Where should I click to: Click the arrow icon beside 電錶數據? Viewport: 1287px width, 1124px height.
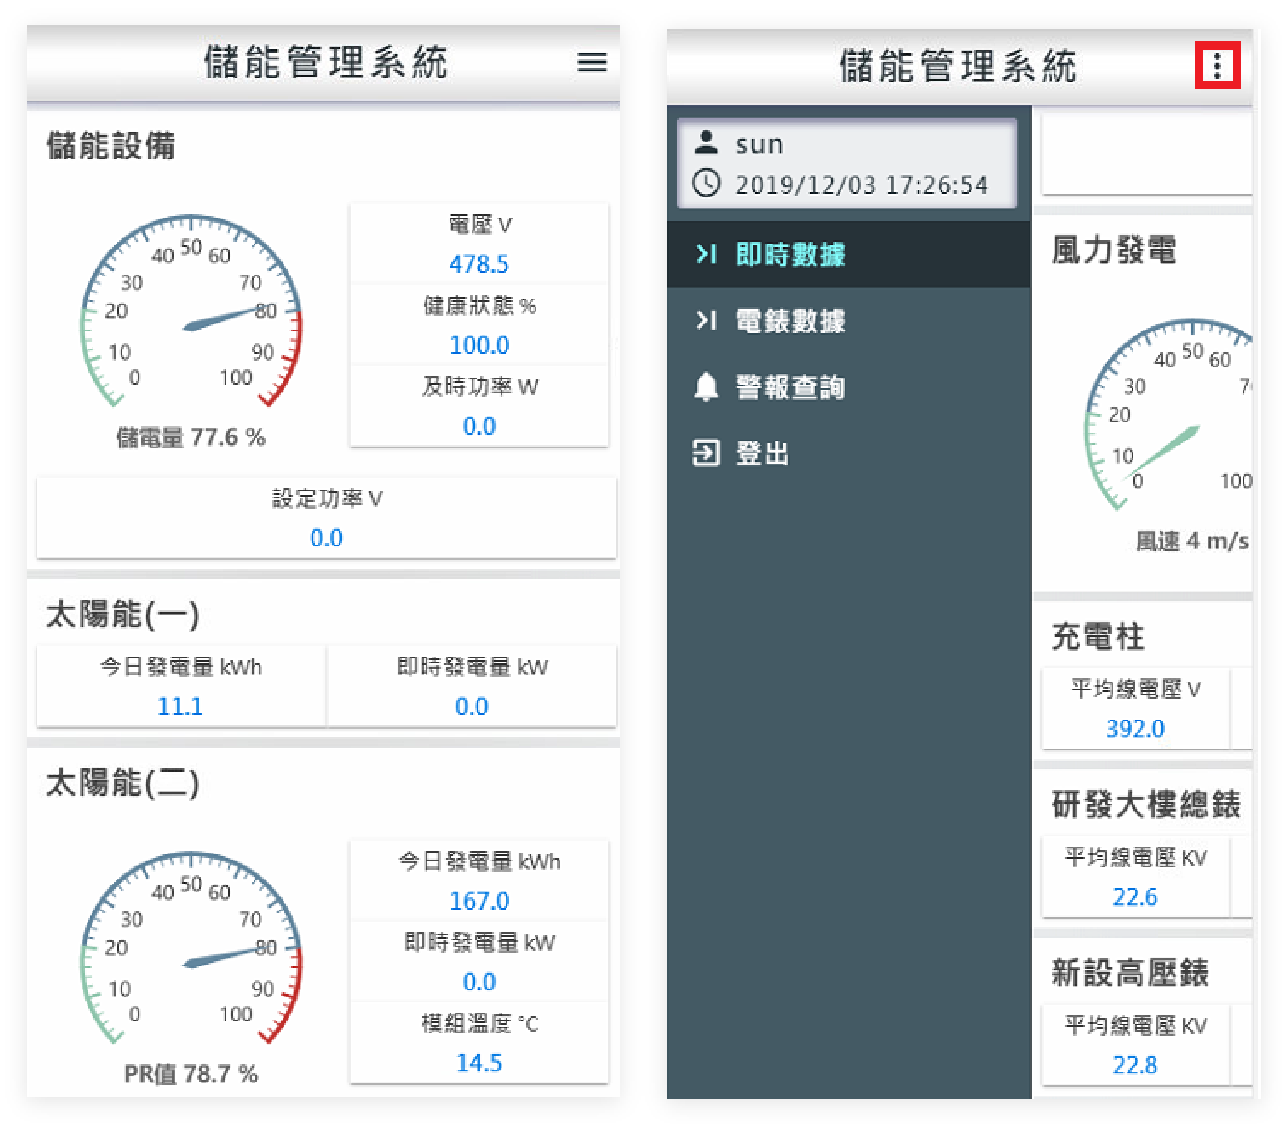click(706, 321)
